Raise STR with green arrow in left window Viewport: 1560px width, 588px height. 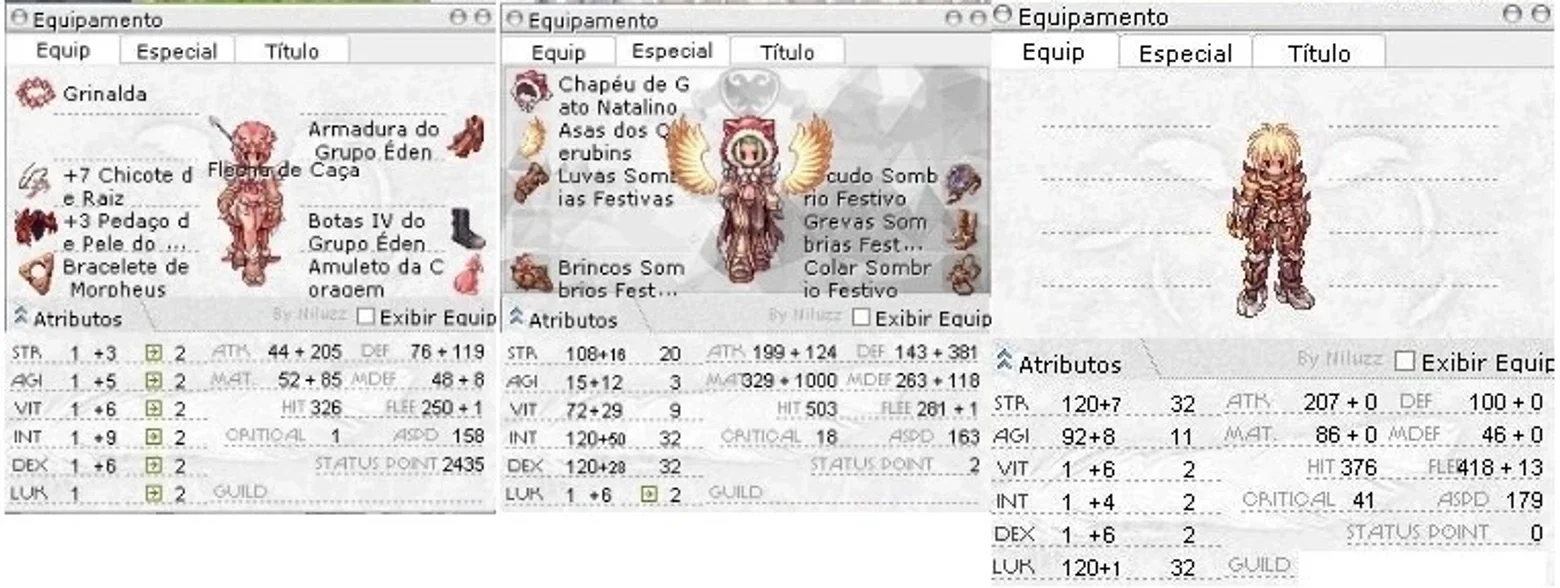click(x=153, y=352)
